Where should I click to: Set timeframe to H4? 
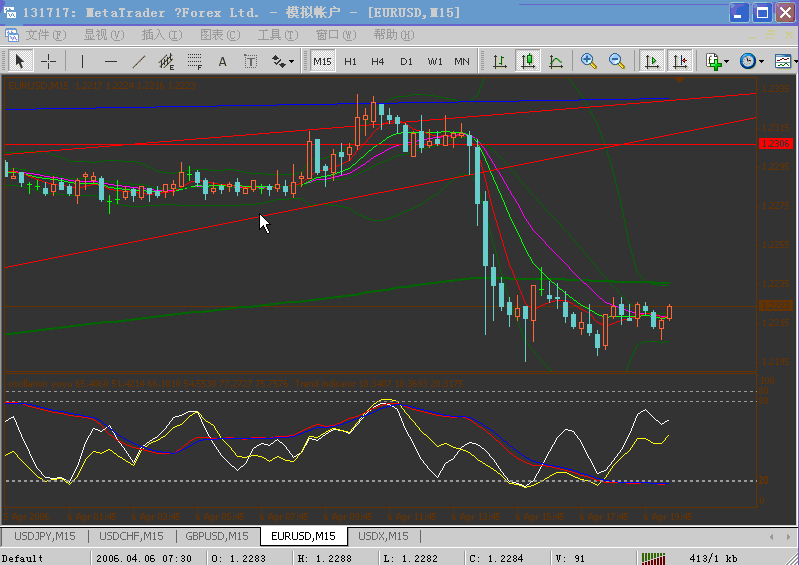coord(378,61)
